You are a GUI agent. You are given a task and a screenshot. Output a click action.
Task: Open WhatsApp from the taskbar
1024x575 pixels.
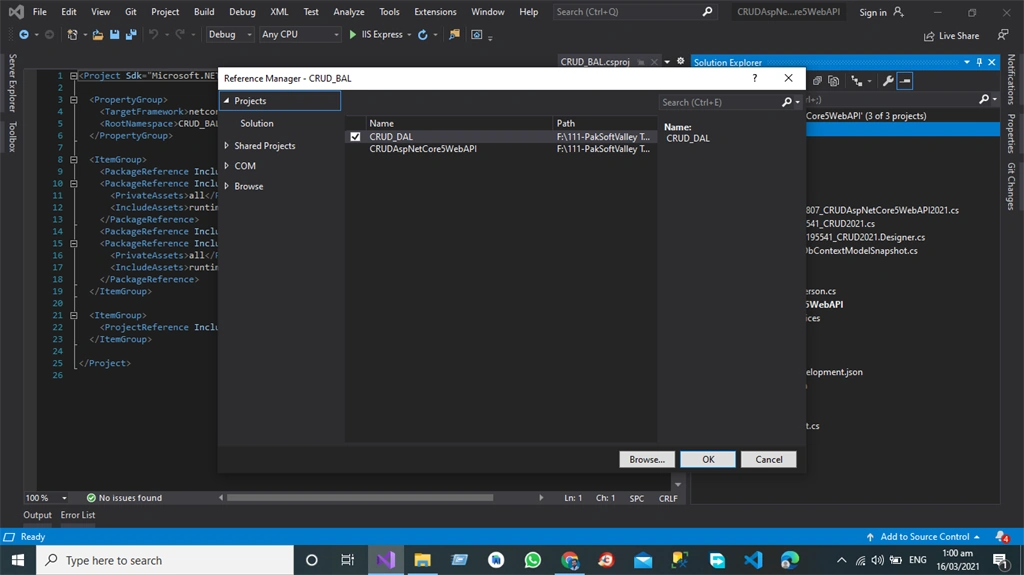[x=533, y=560]
